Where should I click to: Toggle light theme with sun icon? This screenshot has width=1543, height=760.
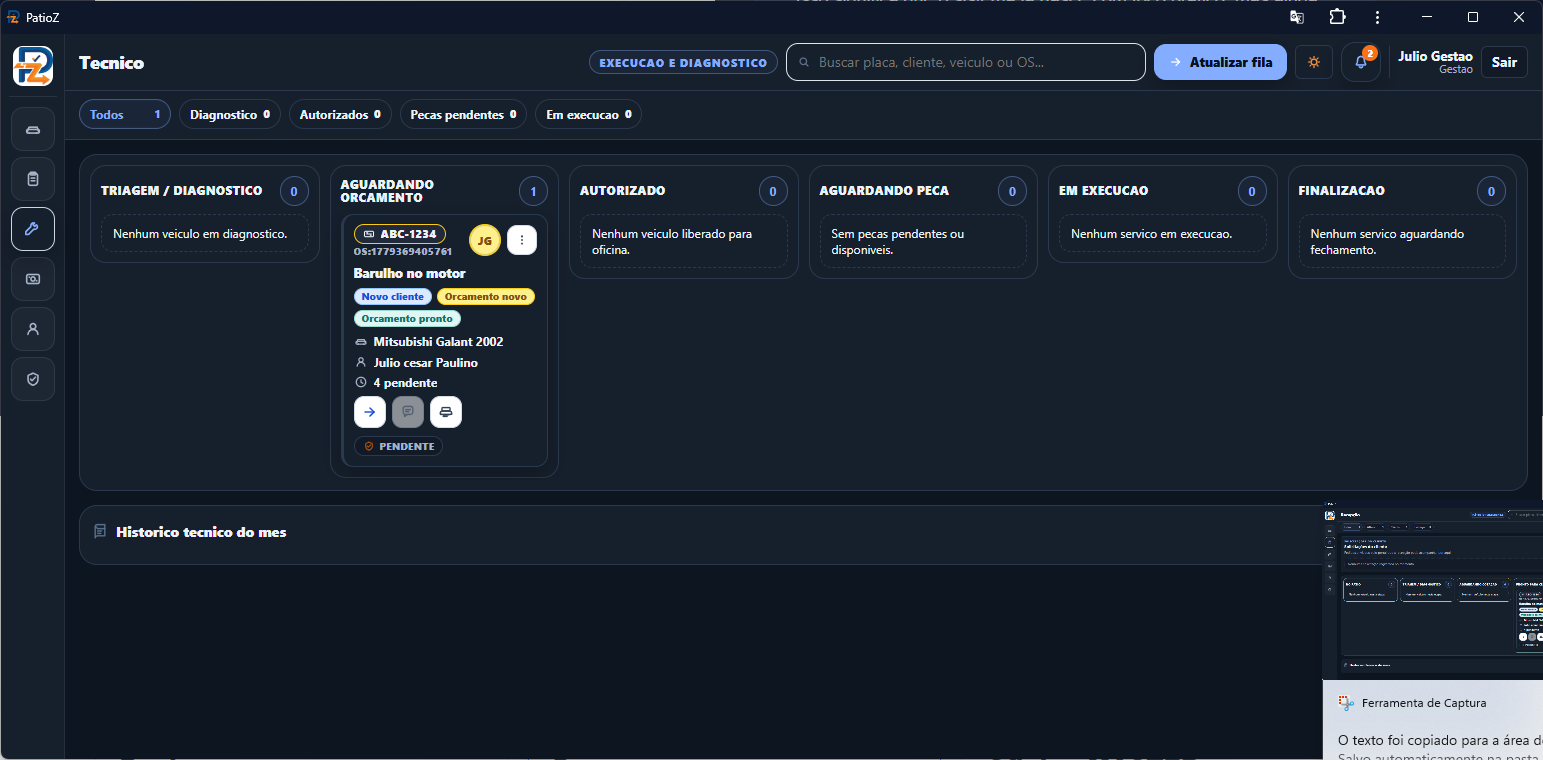(1314, 62)
